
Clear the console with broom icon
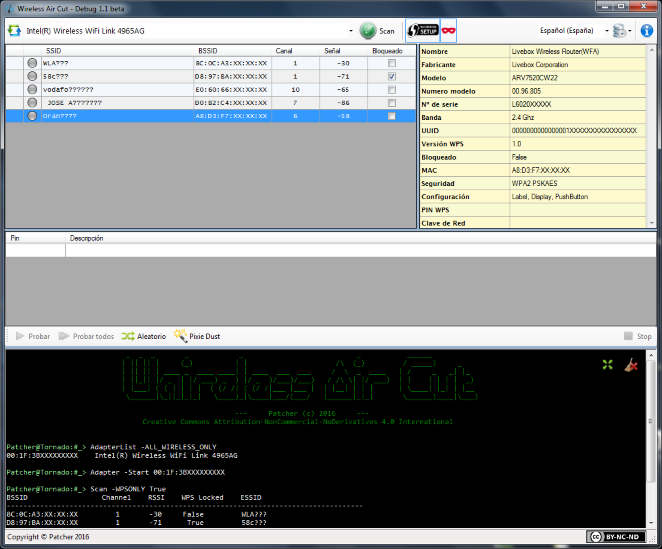[x=631, y=366]
